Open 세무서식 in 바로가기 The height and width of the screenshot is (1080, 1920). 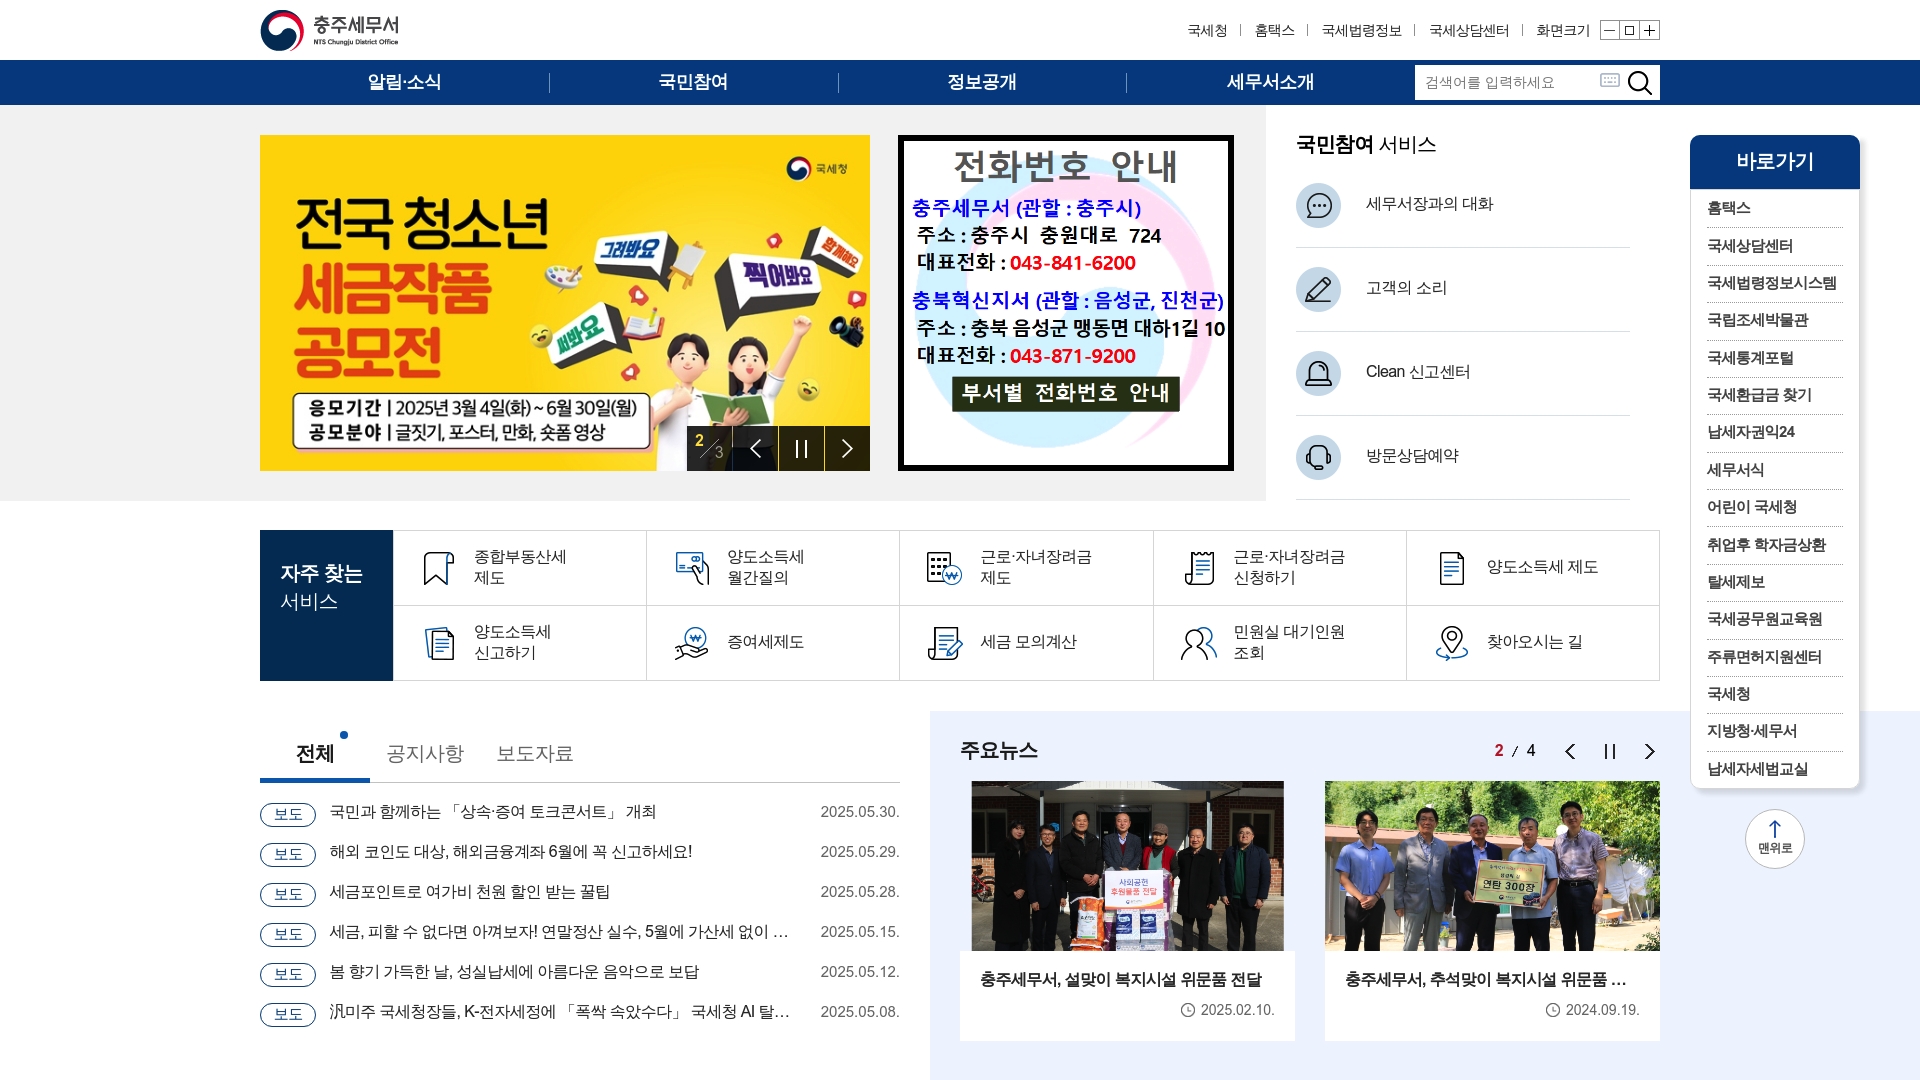click(x=1735, y=470)
